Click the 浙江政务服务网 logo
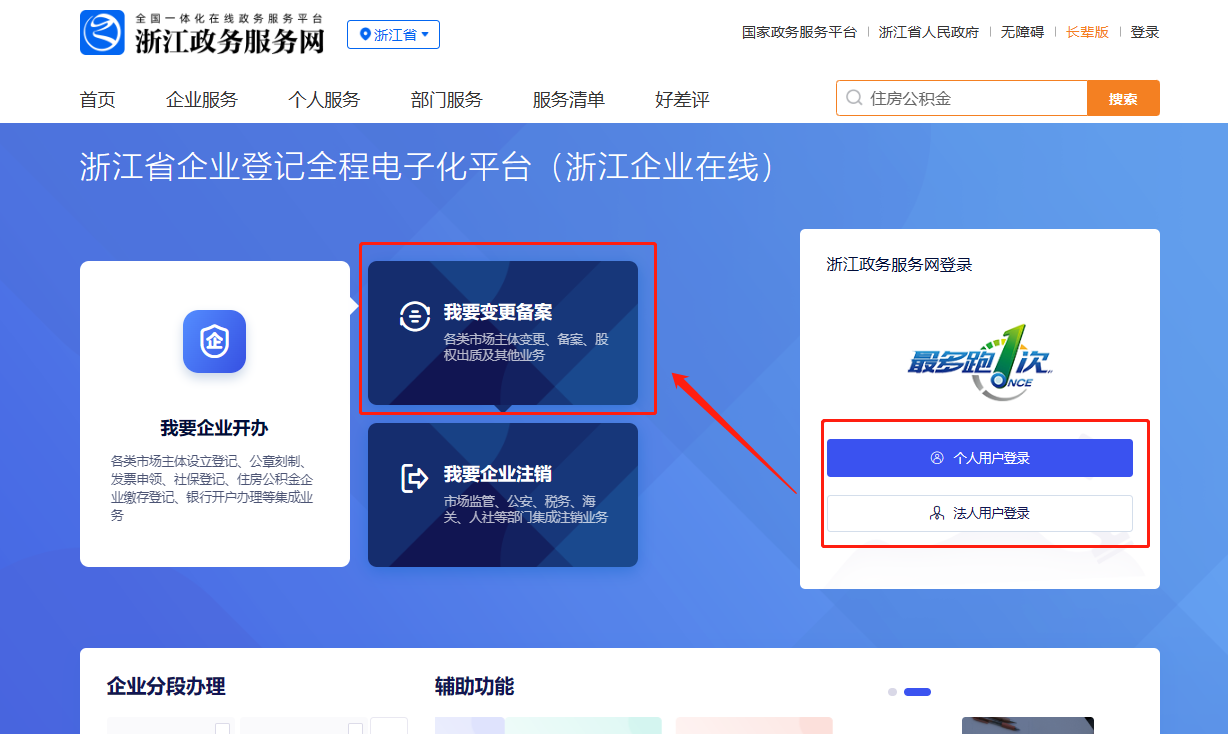 pyautogui.click(x=203, y=33)
